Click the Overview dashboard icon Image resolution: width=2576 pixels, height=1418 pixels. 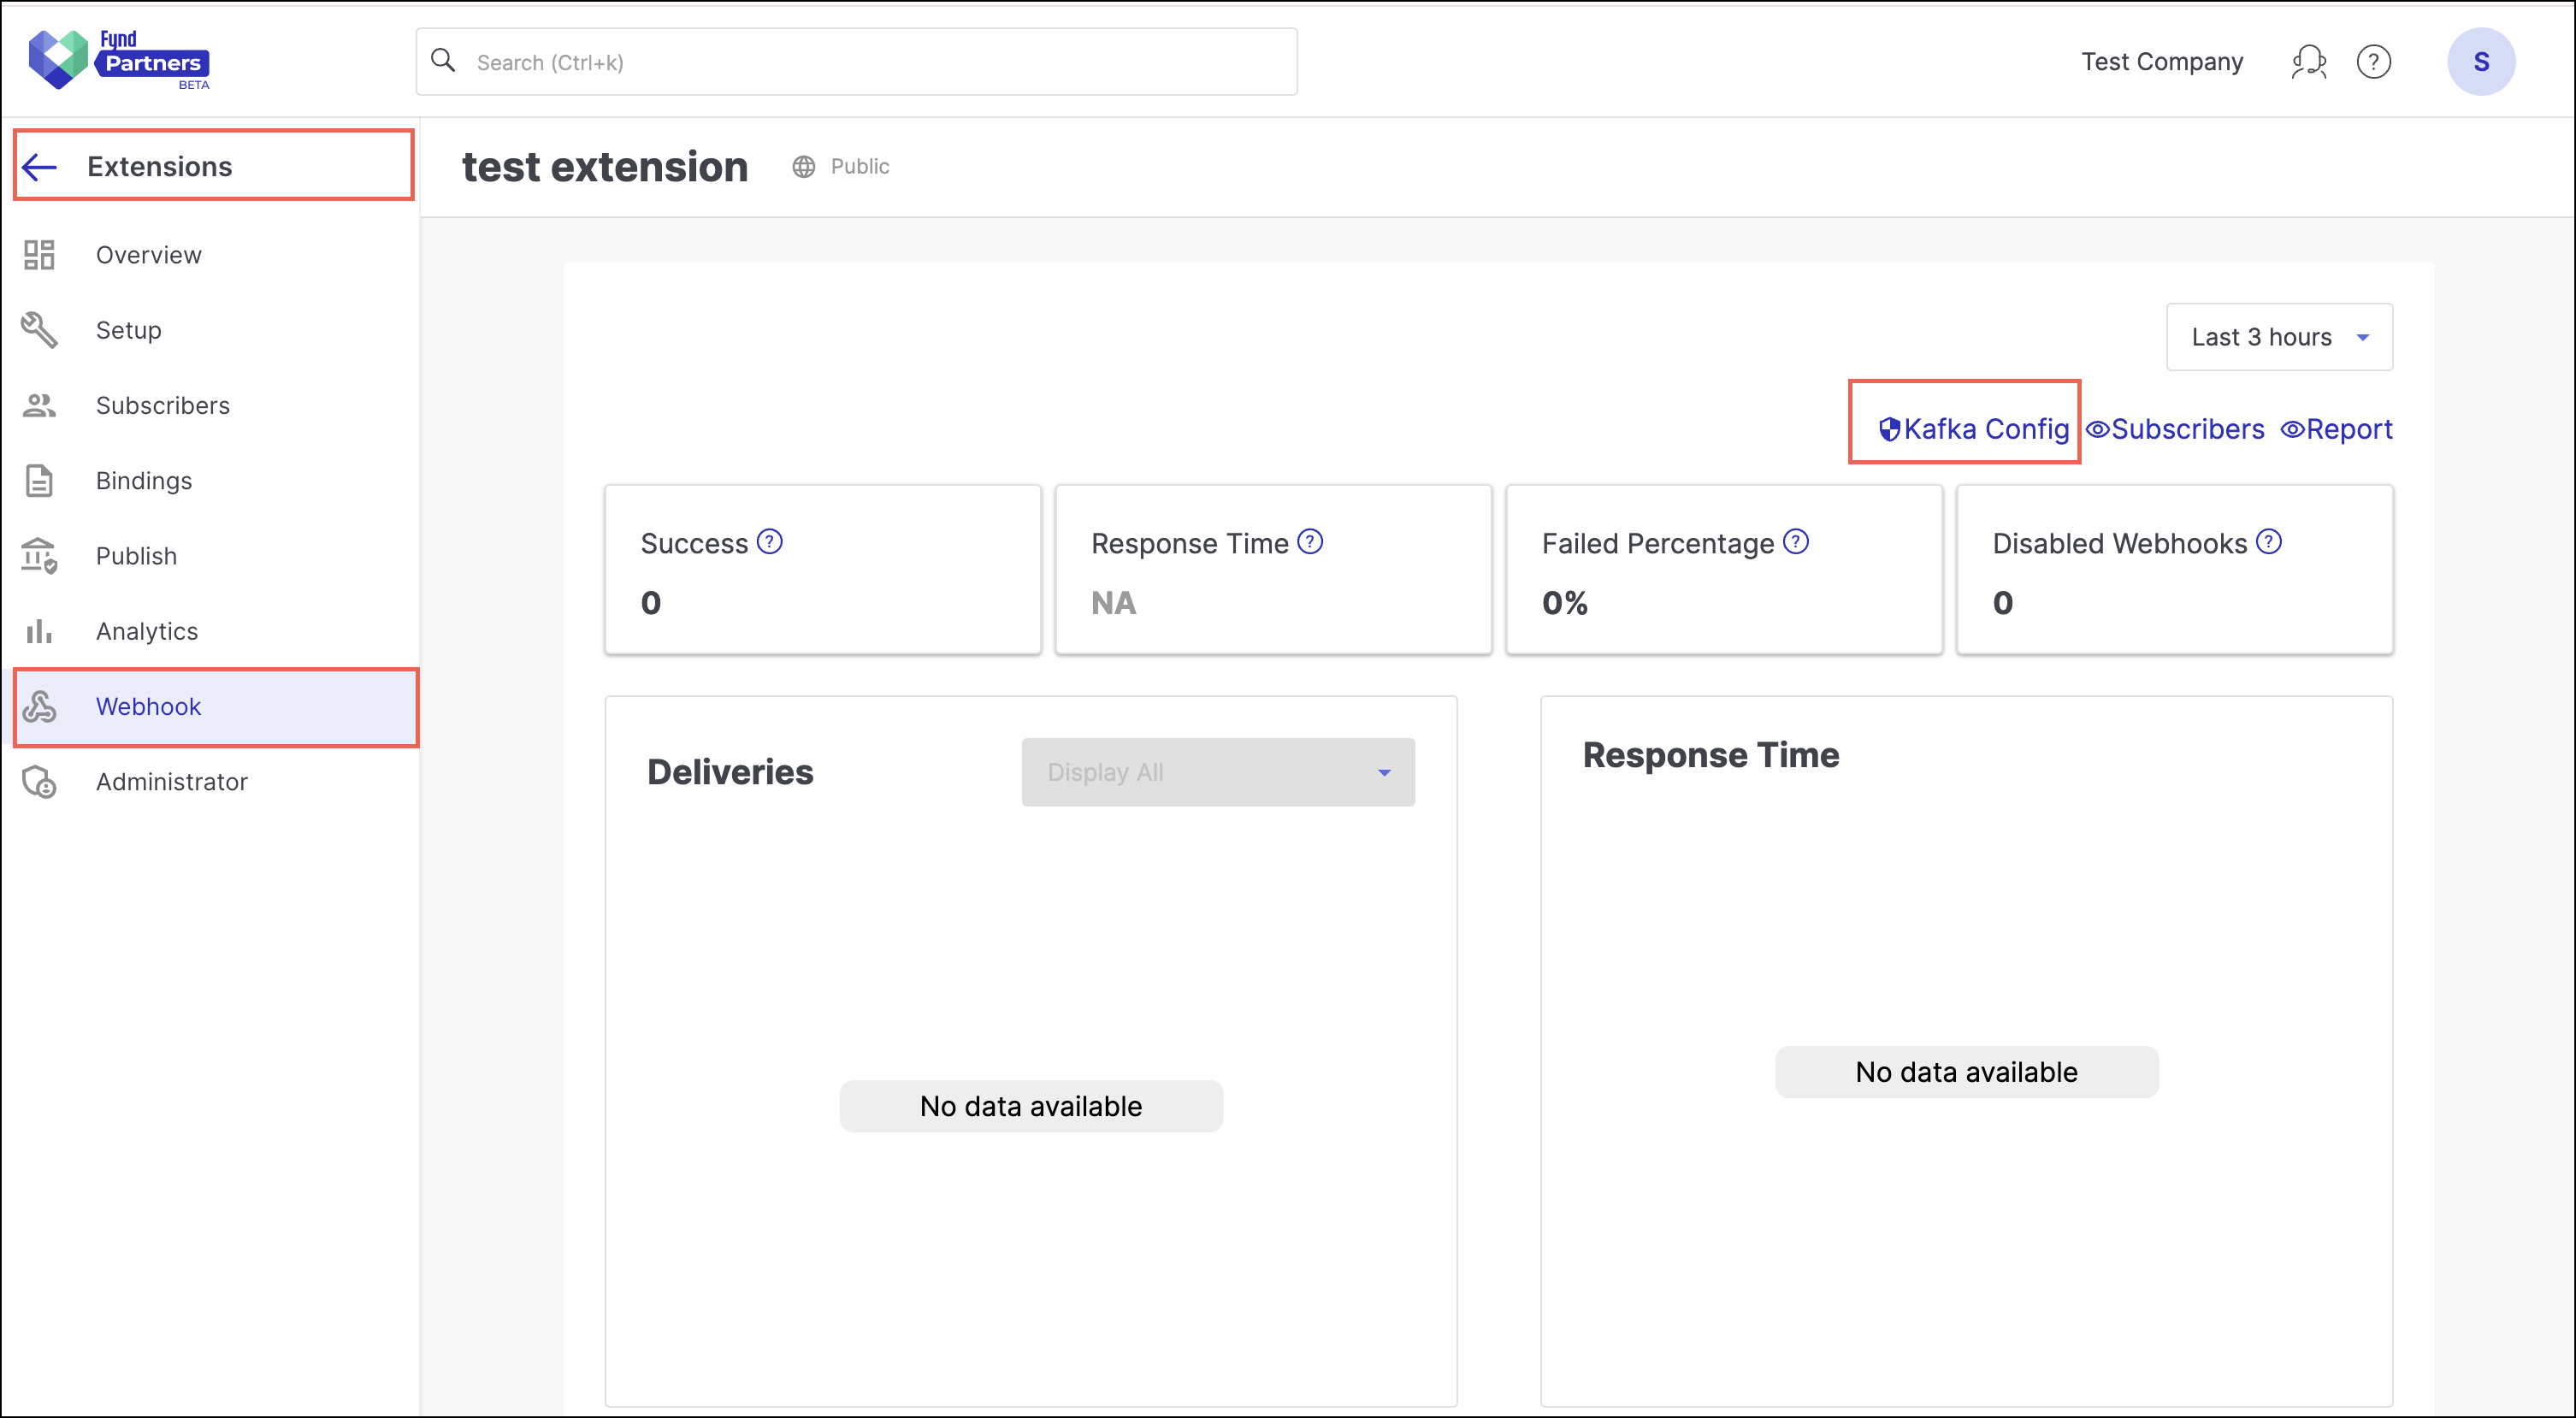coord(39,255)
